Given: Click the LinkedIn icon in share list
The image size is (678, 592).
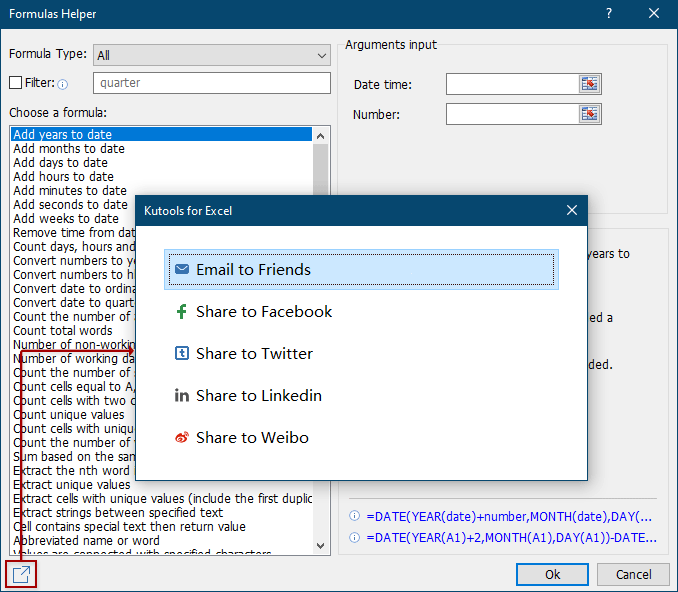Looking at the screenshot, I should click(x=181, y=396).
